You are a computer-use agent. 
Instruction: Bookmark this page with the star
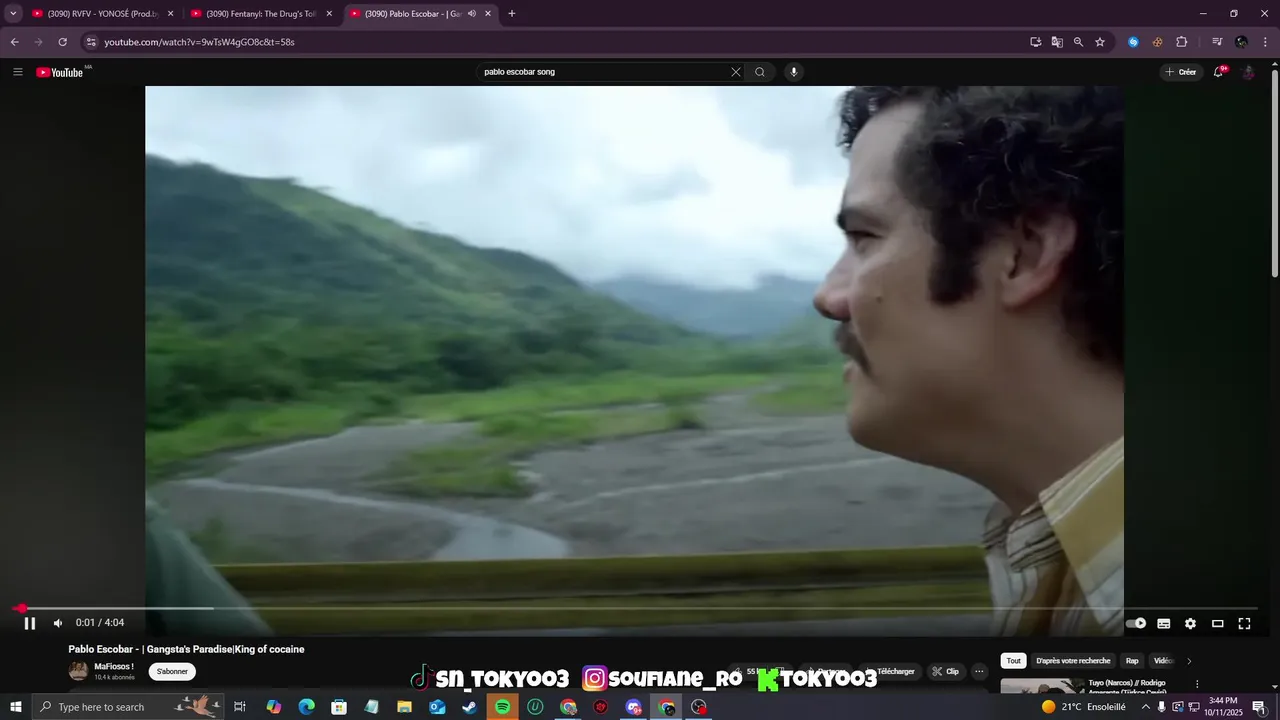point(1100,42)
